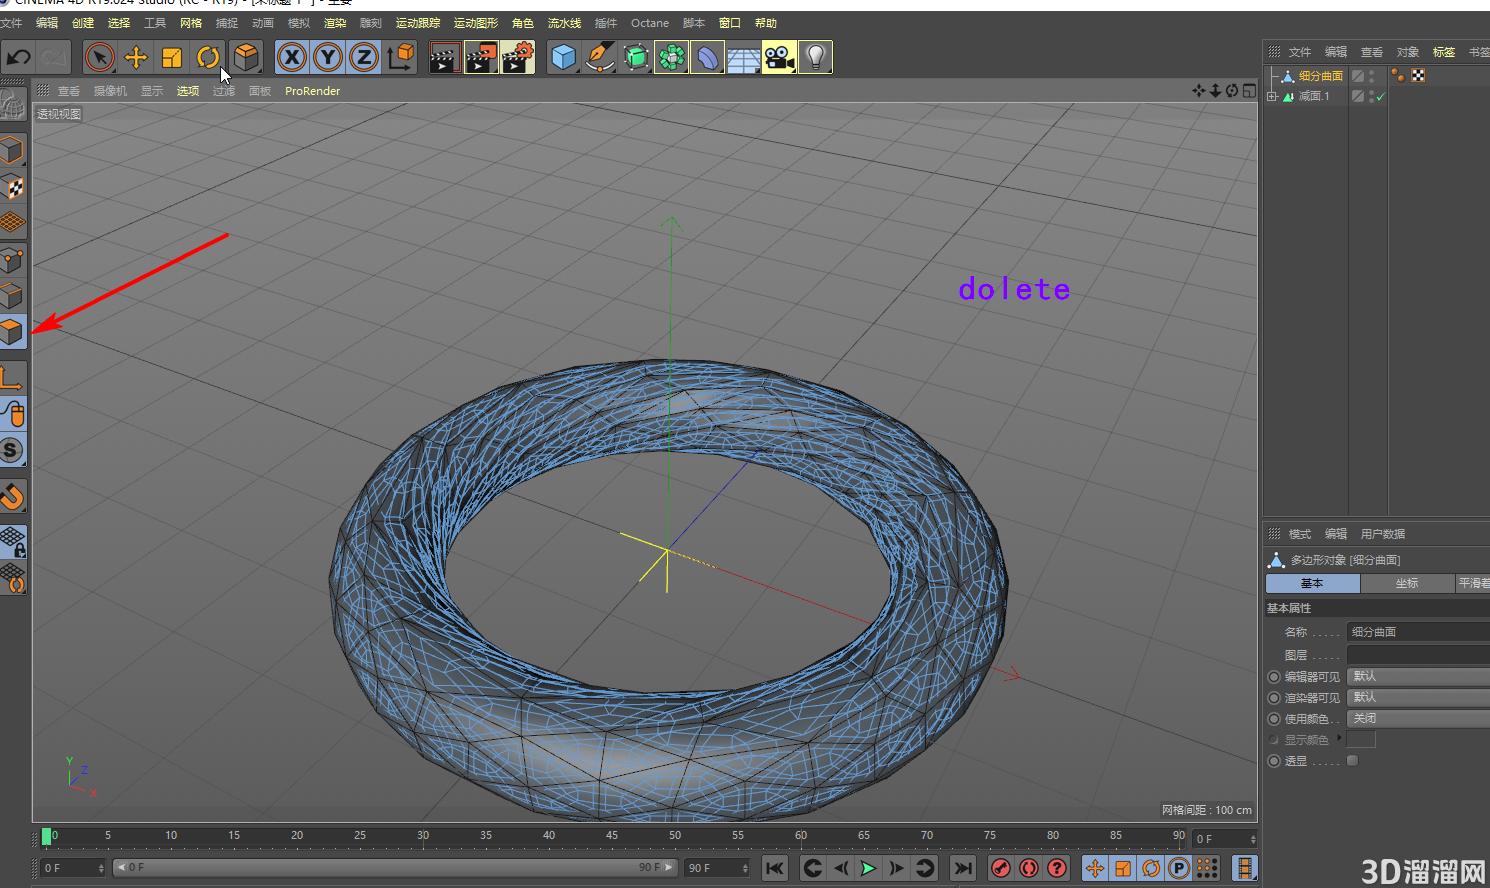
Task: Add a light bulb object
Action: [815, 57]
